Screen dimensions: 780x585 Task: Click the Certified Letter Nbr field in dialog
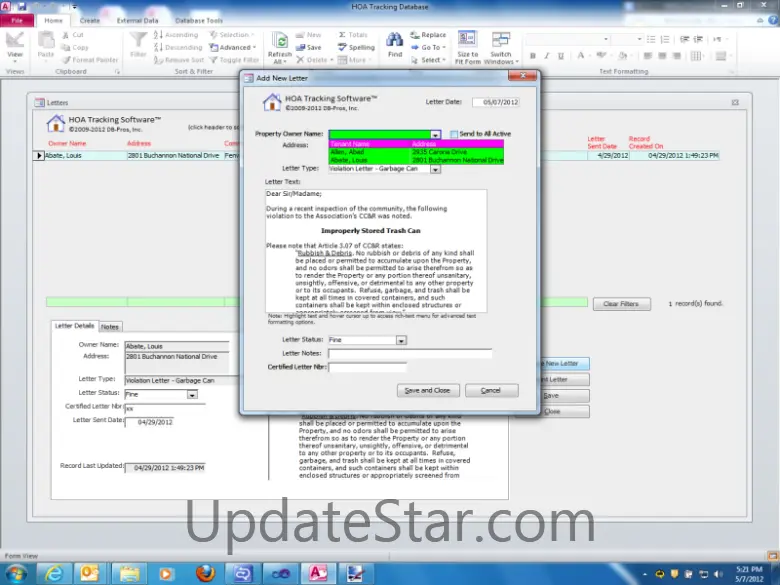tap(367, 367)
